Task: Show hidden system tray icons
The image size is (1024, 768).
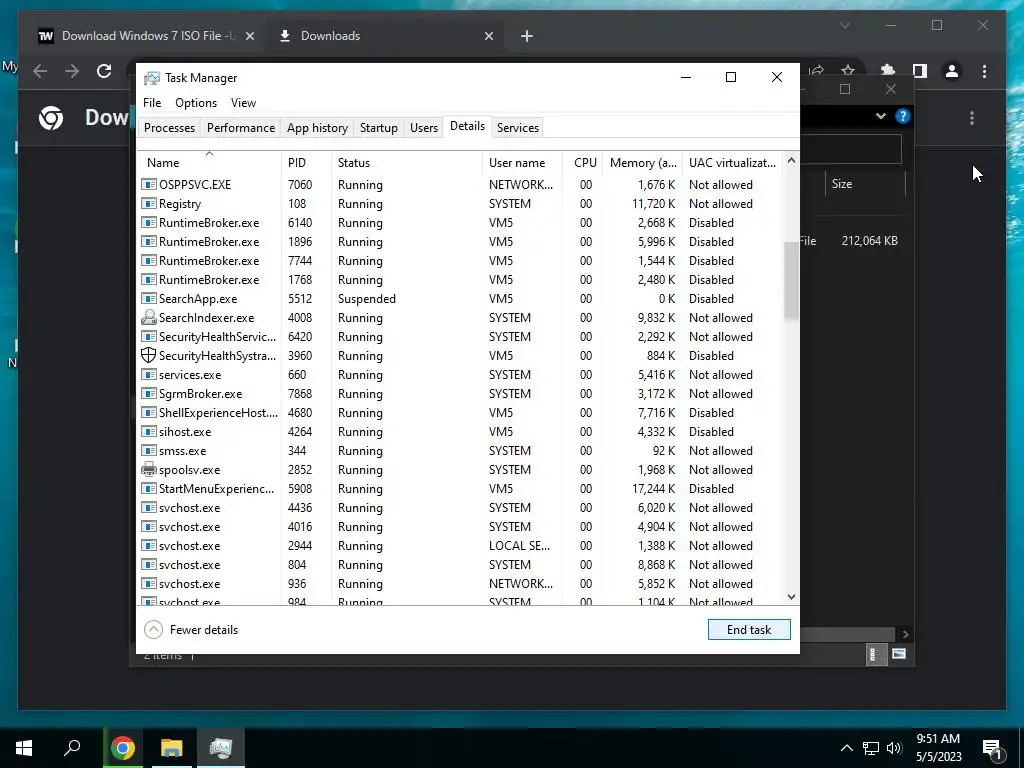Action: (846, 748)
